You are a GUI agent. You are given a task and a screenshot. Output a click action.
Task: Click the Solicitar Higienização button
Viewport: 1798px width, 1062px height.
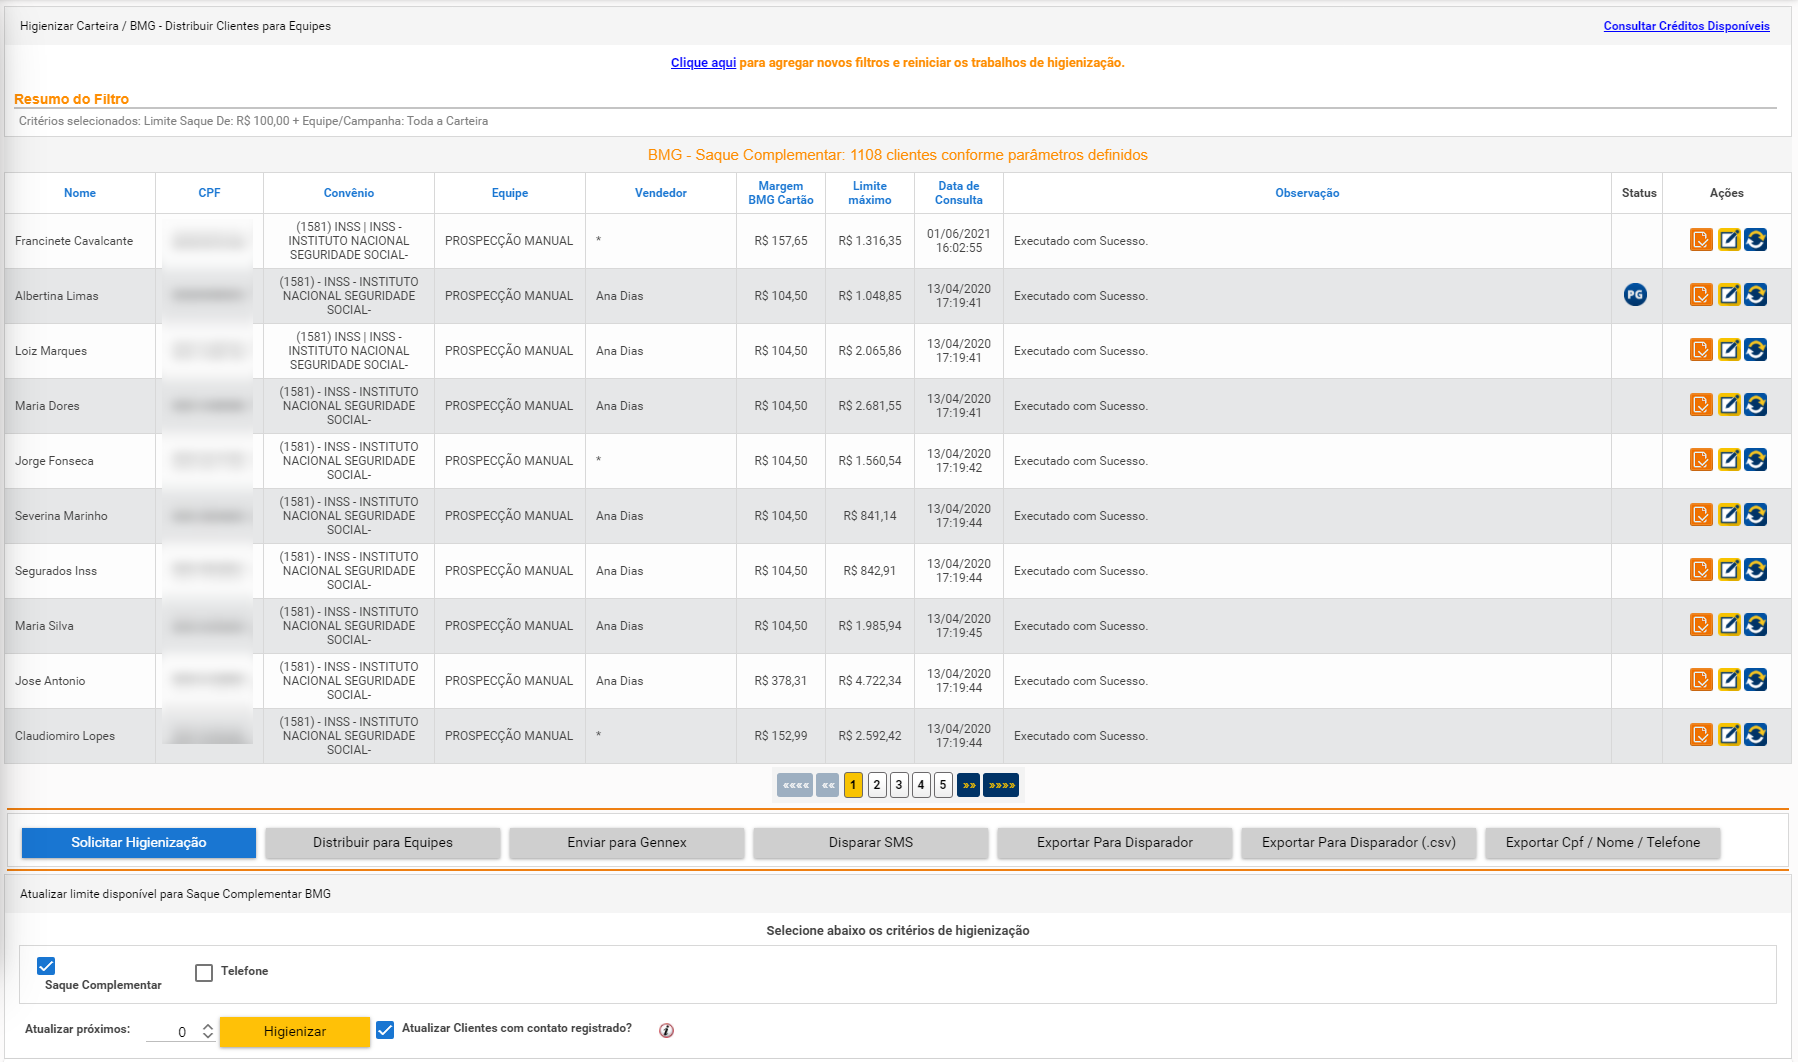click(139, 843)
